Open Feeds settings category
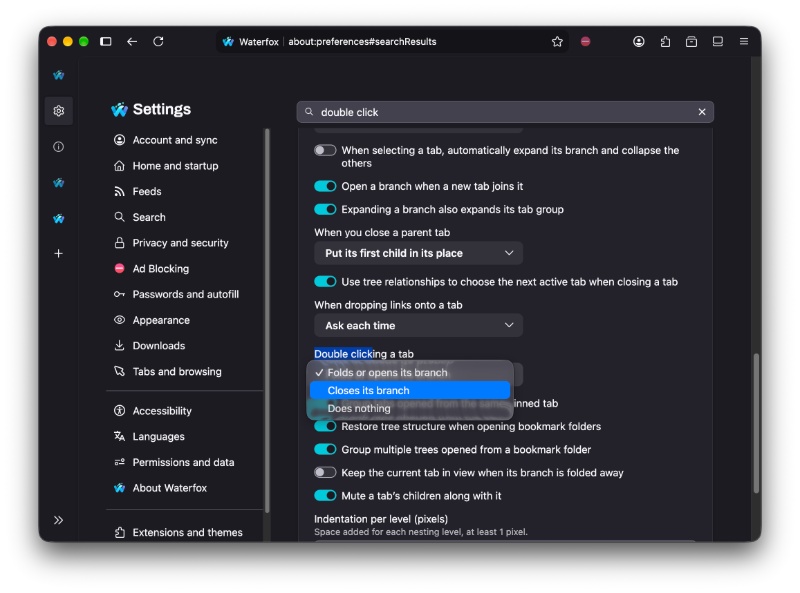 [x=138, y=191]
